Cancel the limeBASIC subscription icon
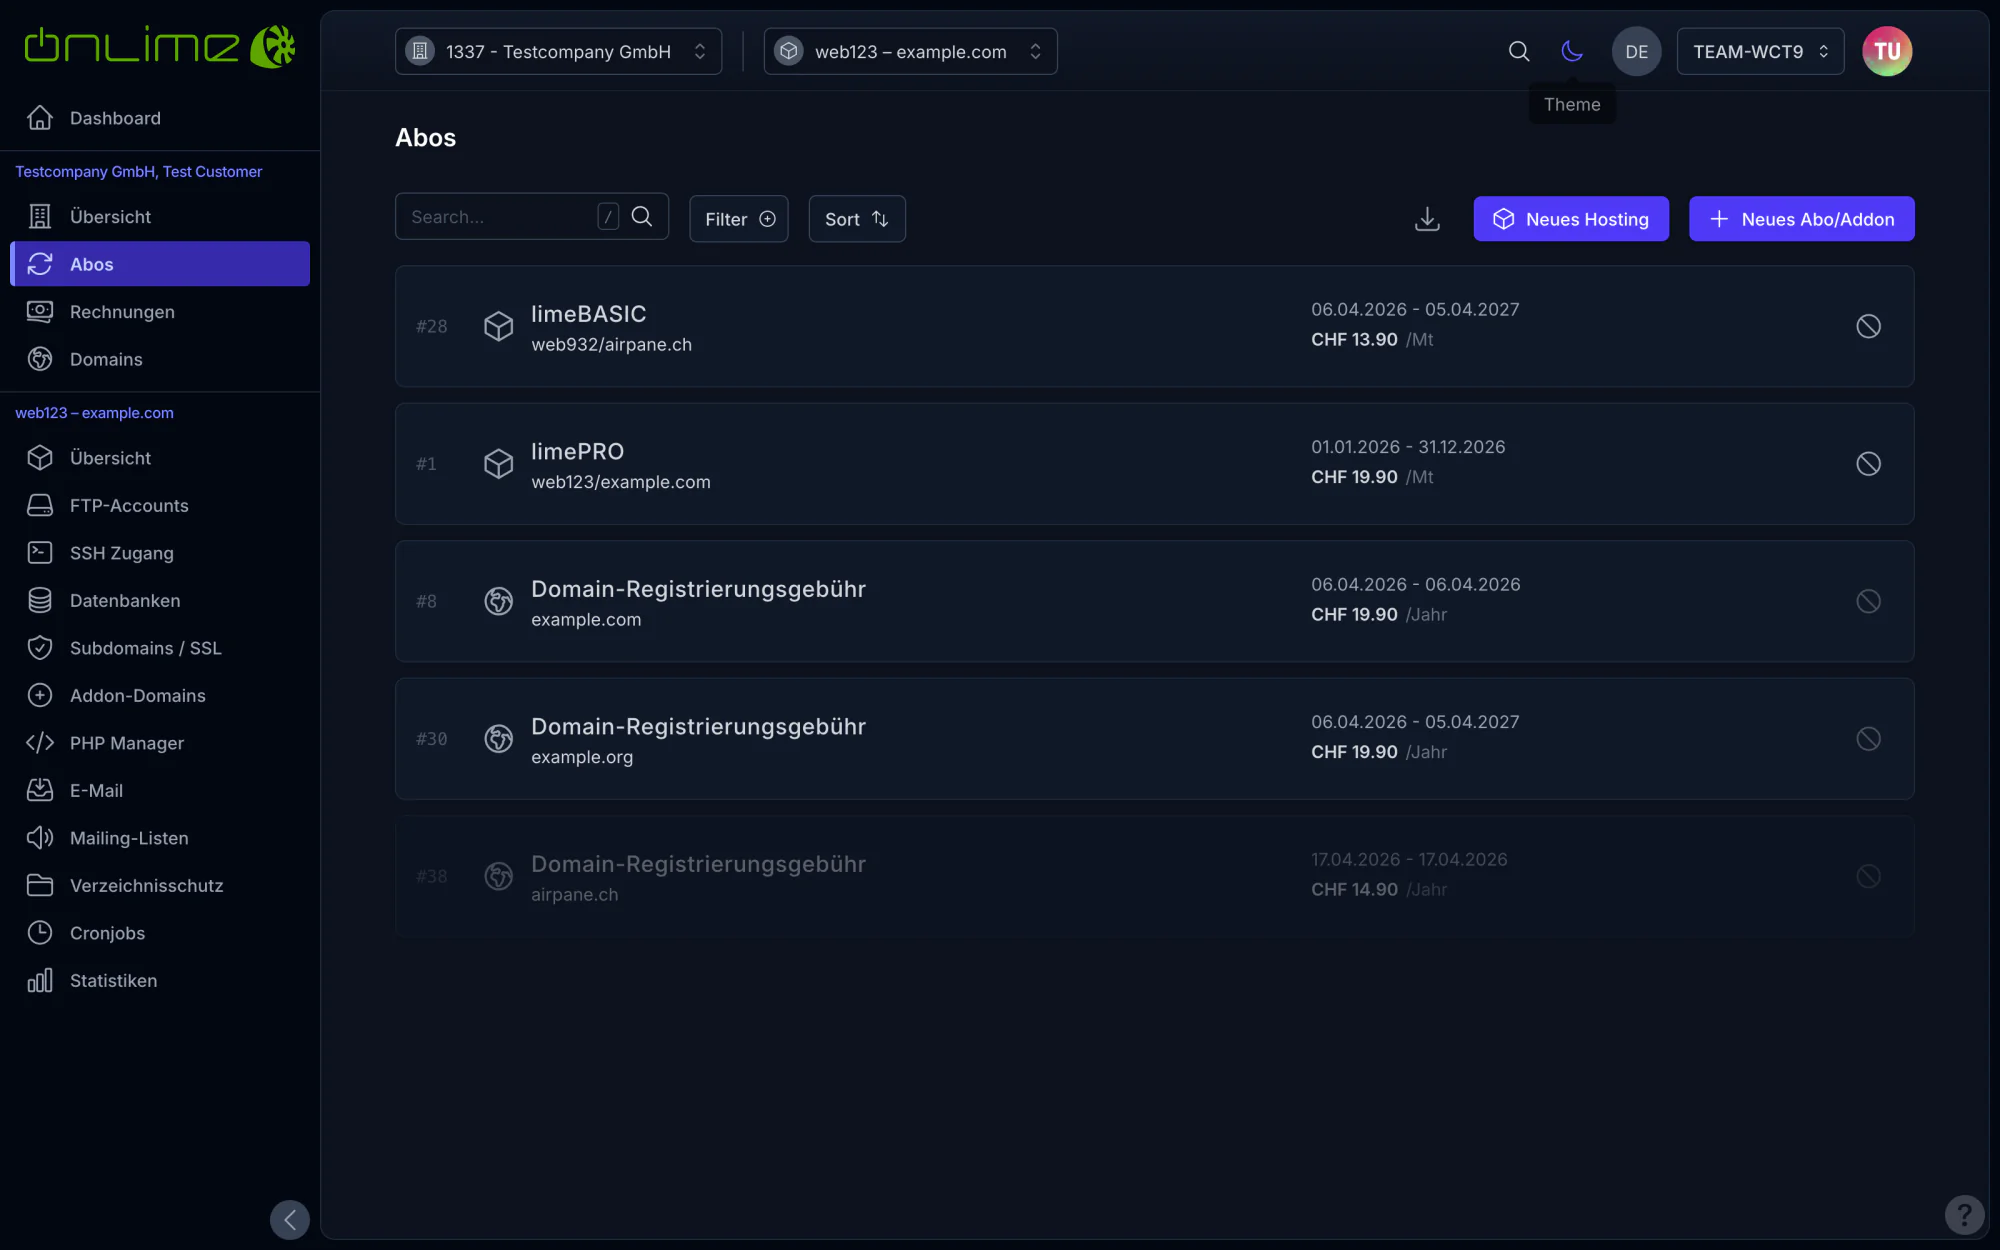 [1868, 326]
